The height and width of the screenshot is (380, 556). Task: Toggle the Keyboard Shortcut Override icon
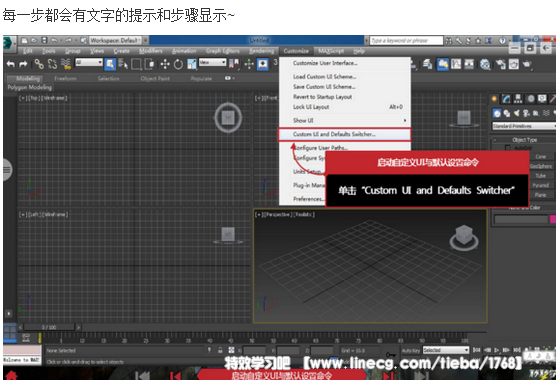click(x=263, y=64)
